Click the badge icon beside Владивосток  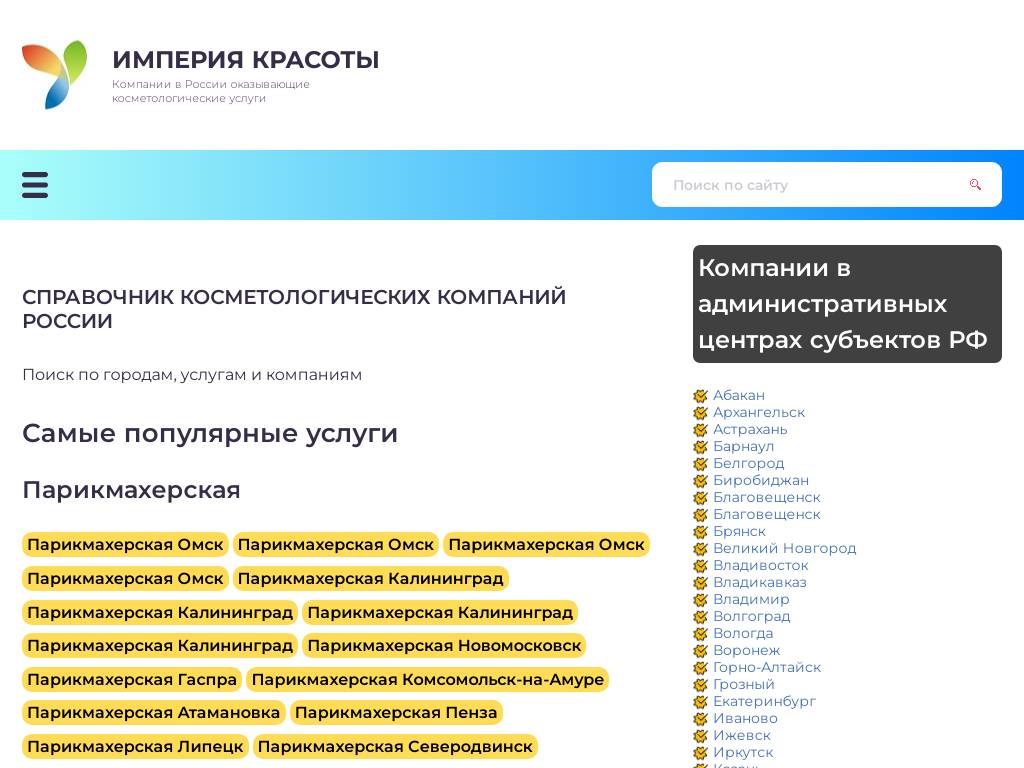701,566
